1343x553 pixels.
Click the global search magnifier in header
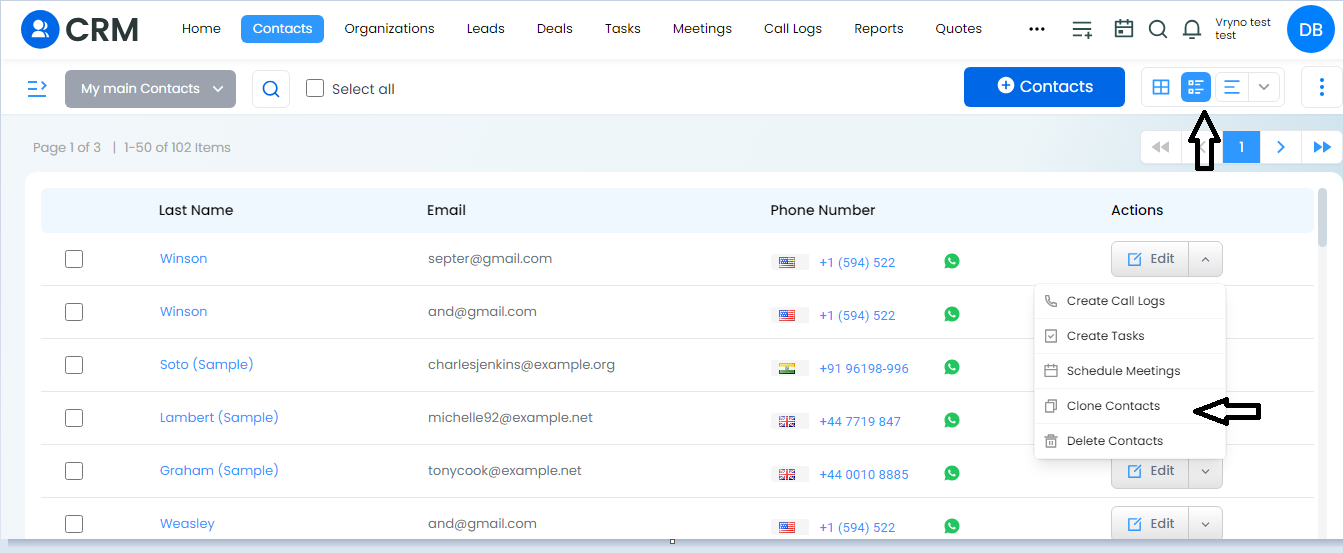tap(1158, 29)
